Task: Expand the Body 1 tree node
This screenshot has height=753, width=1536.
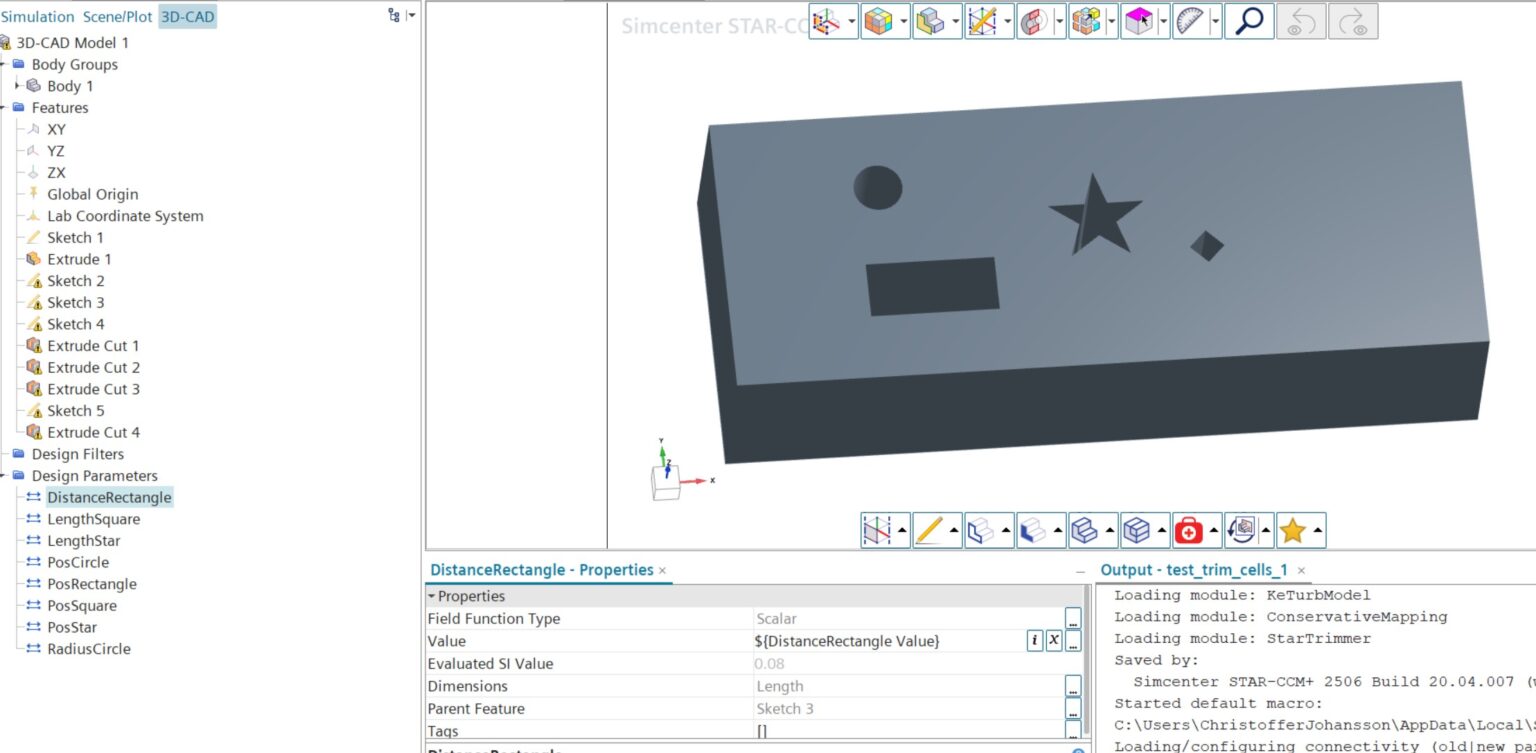Action: pos(18,86)
